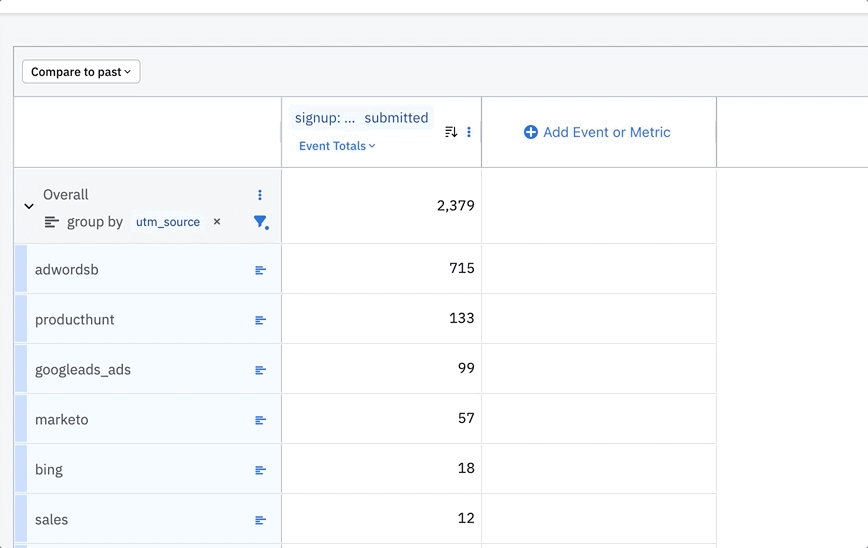Viewport: 868px width, 548px height.
Task: Click the breakdown icon for producthunt row
Action: click(x=260, y=320)
